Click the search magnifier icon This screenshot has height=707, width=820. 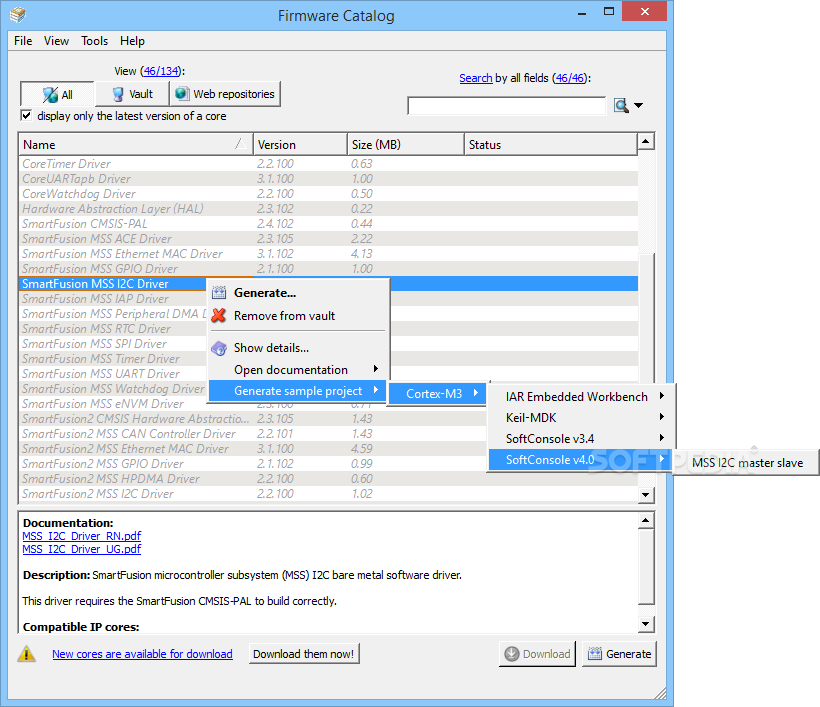coord(621,106)
